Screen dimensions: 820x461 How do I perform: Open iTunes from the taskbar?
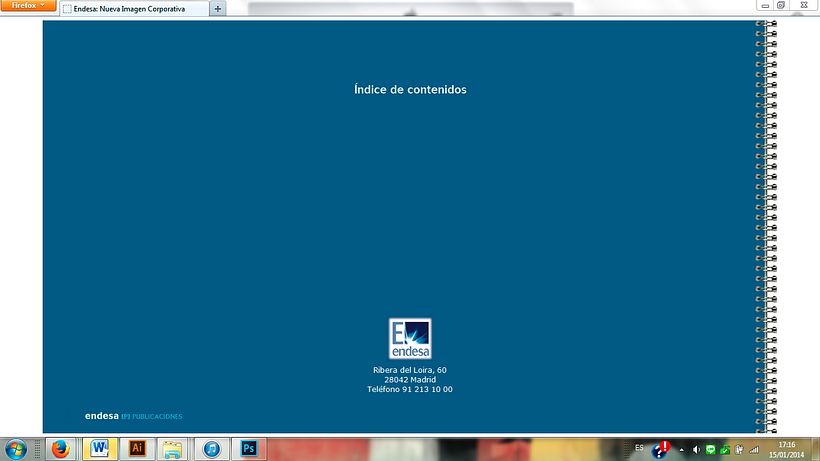coord(212,449)
